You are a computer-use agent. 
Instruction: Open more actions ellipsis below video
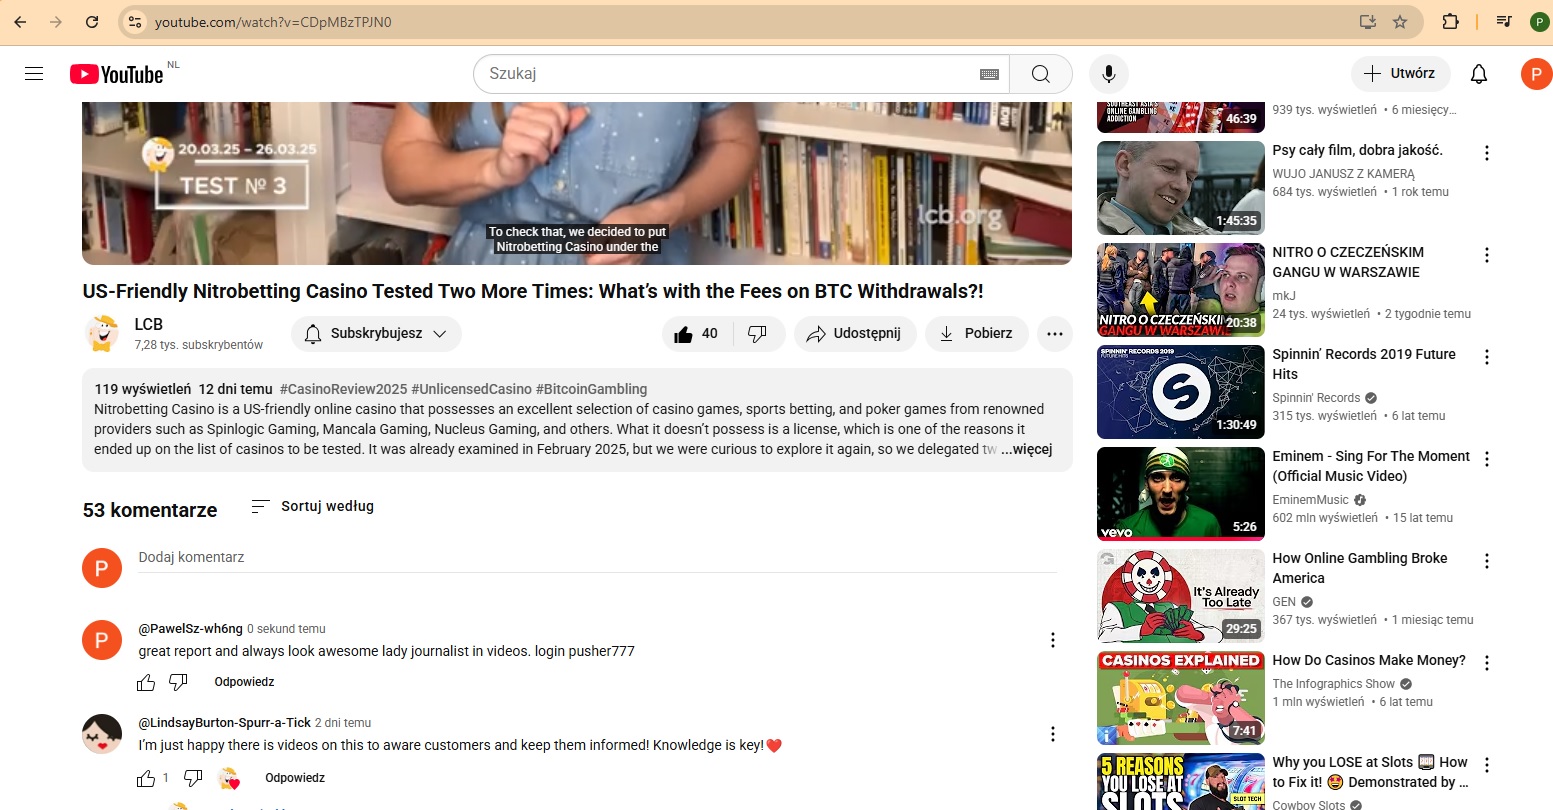[x=1055, y=334]
